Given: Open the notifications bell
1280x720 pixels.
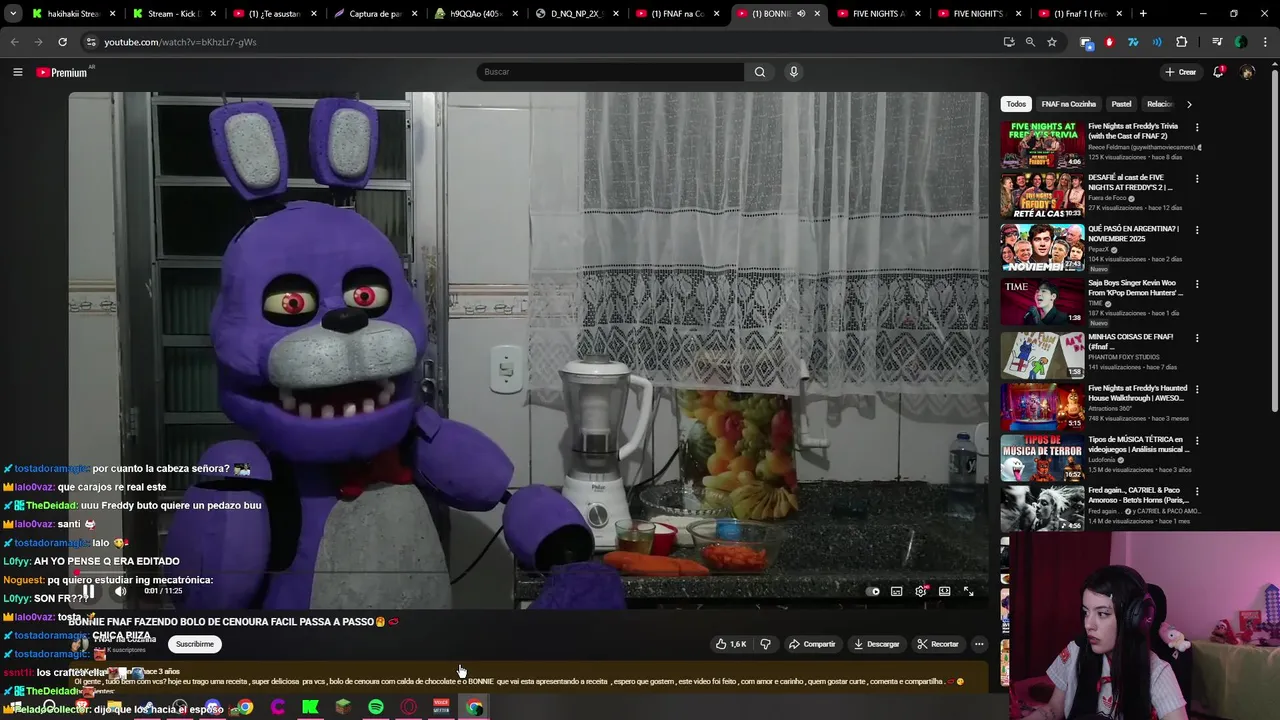Looking at the screenshot, I should pyautogui.click(x=1218, y=72).
